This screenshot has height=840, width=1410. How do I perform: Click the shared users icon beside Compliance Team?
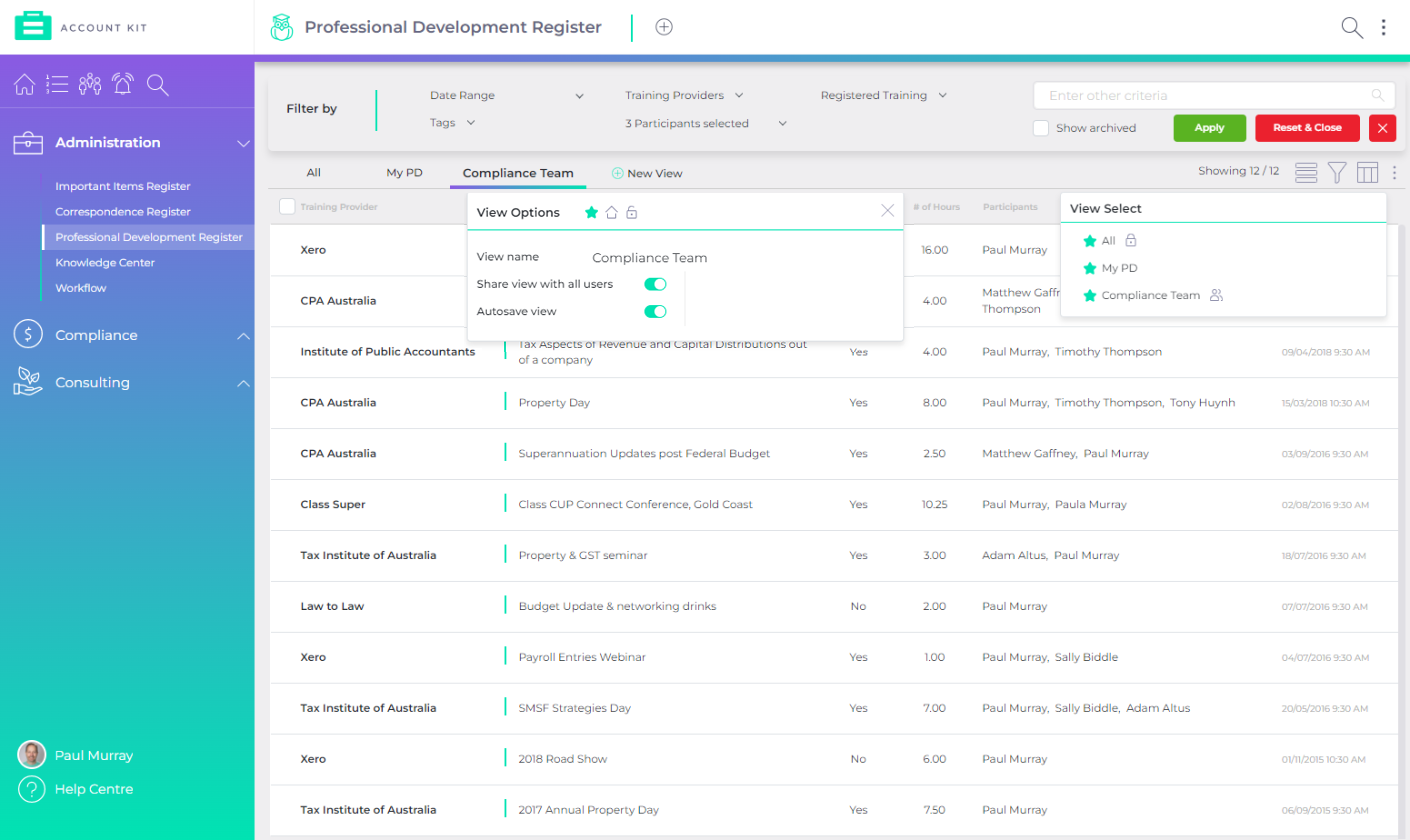click(1217, 295)
